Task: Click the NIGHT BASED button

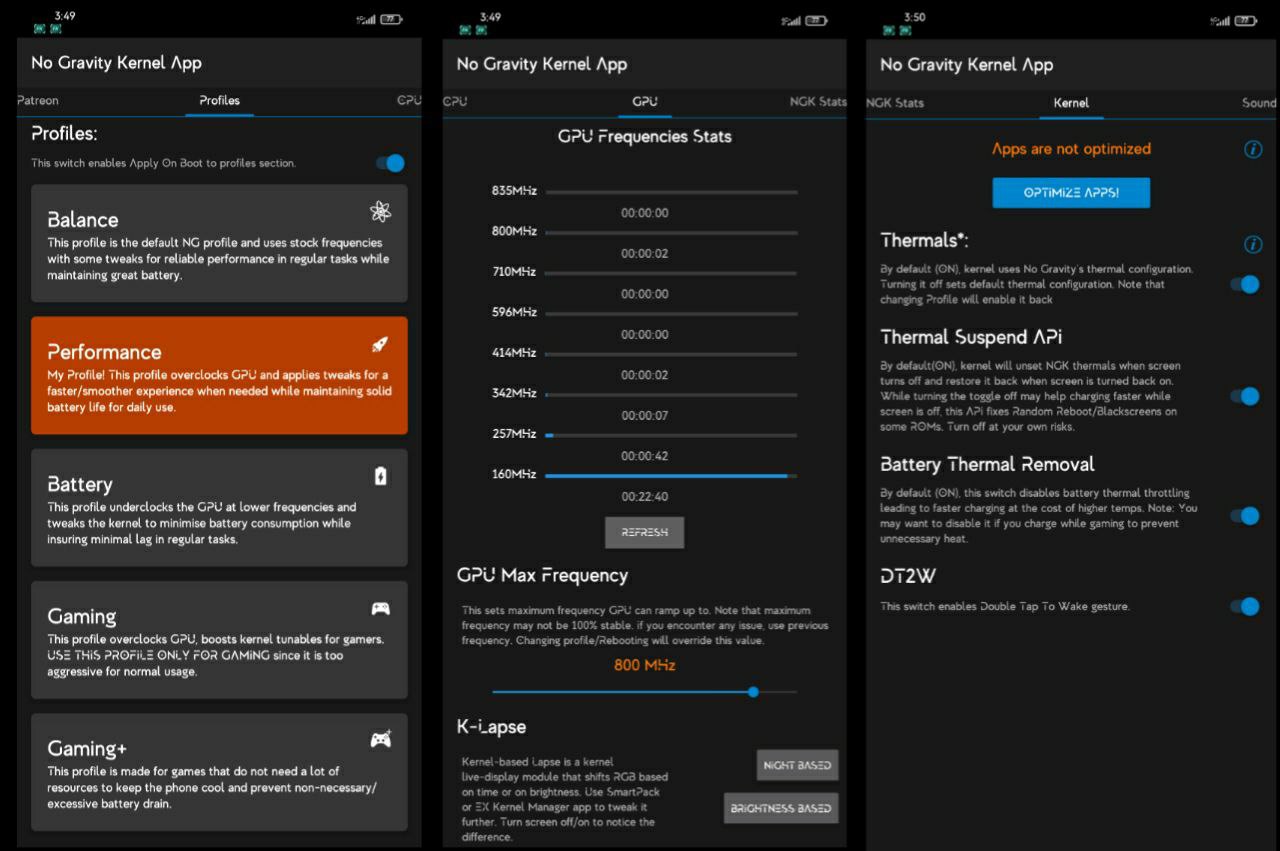Action: [797, 765]
